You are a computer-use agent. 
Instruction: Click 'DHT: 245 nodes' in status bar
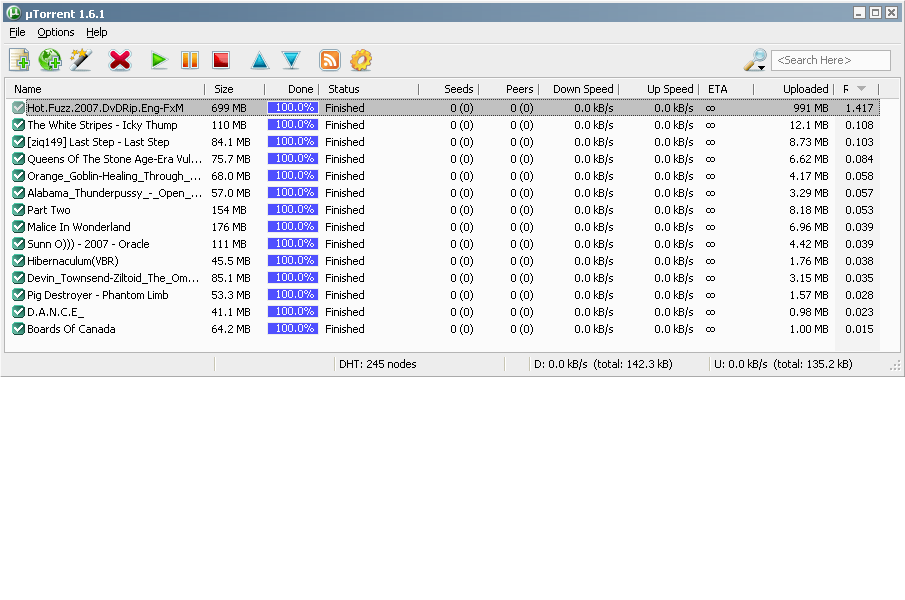pos(377,364)
